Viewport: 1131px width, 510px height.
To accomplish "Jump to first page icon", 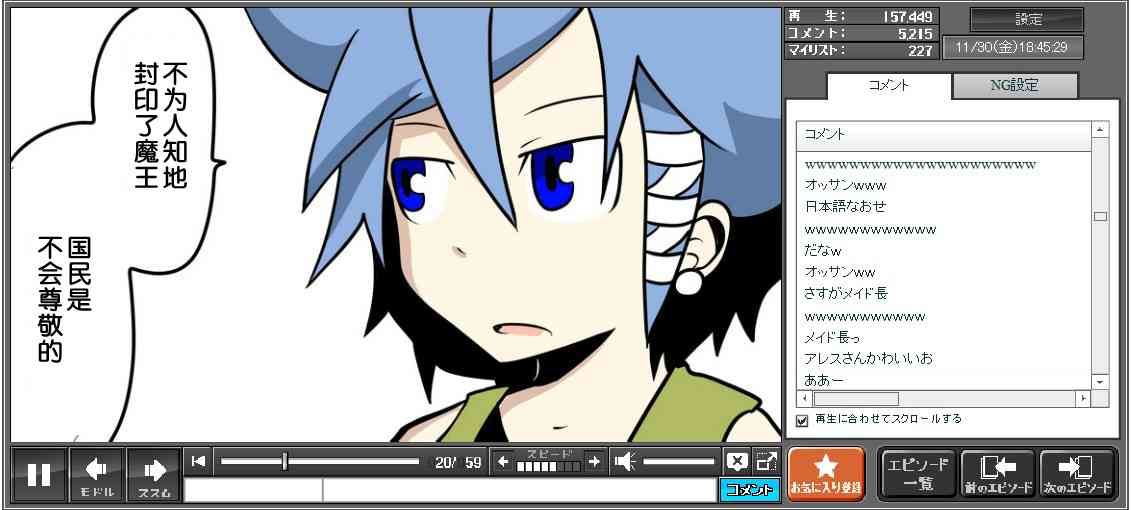I will coord(199,461).
